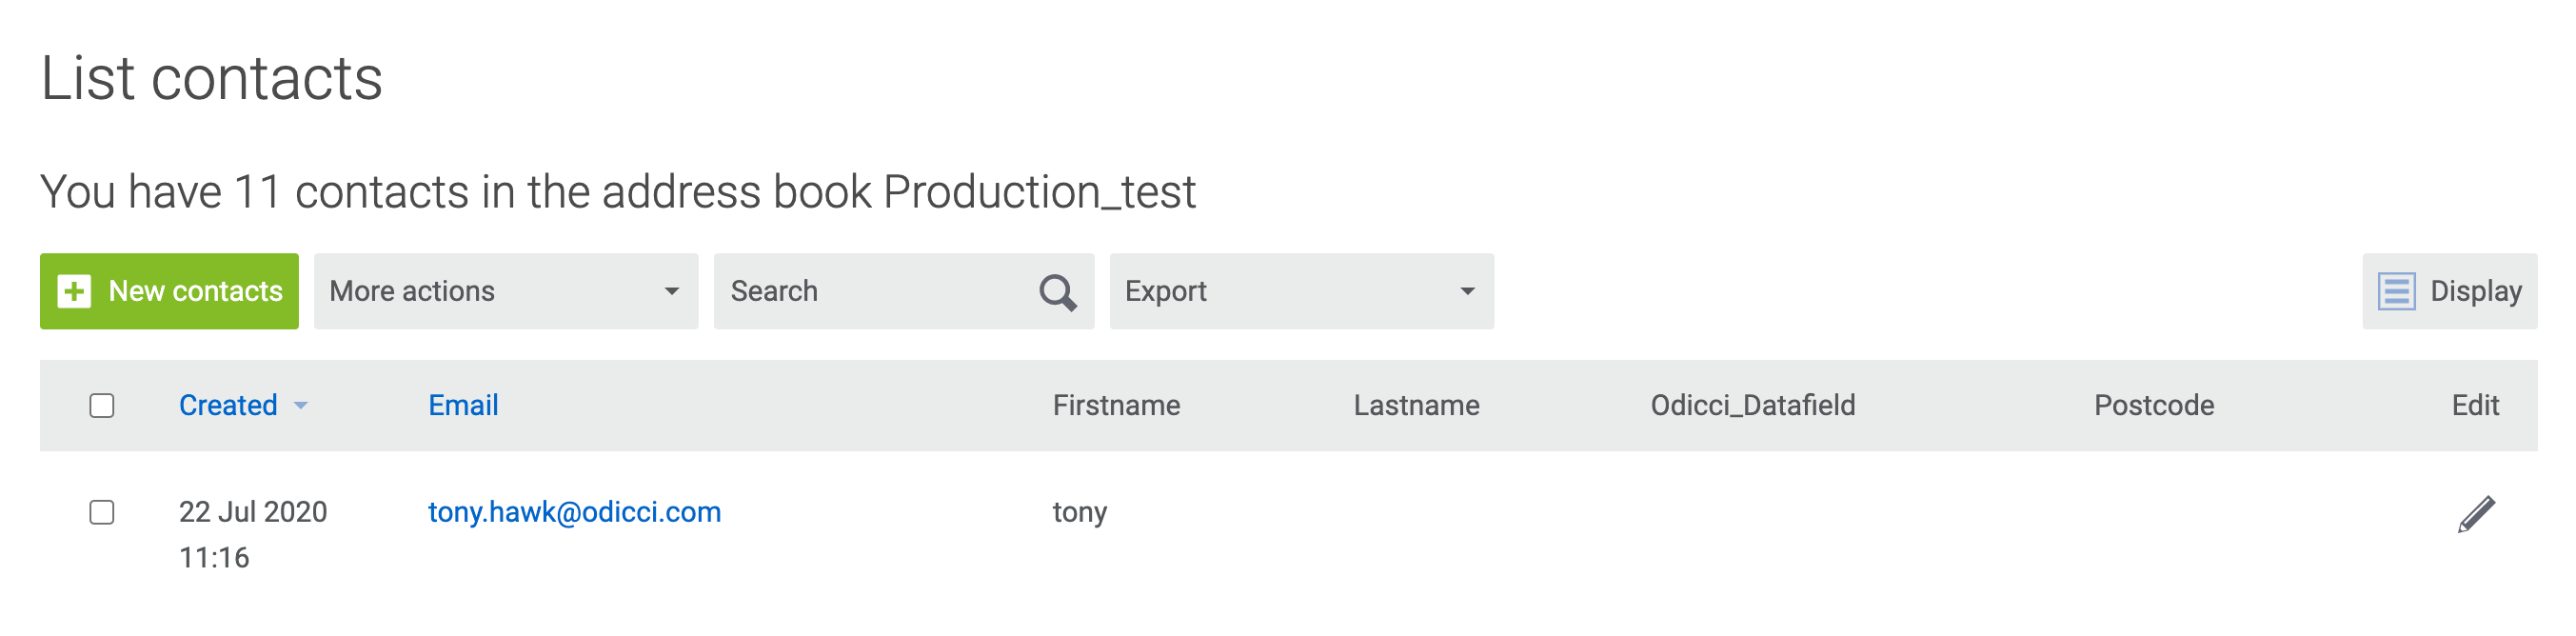Click the More actions dropdown arrow

click(672, 292)
